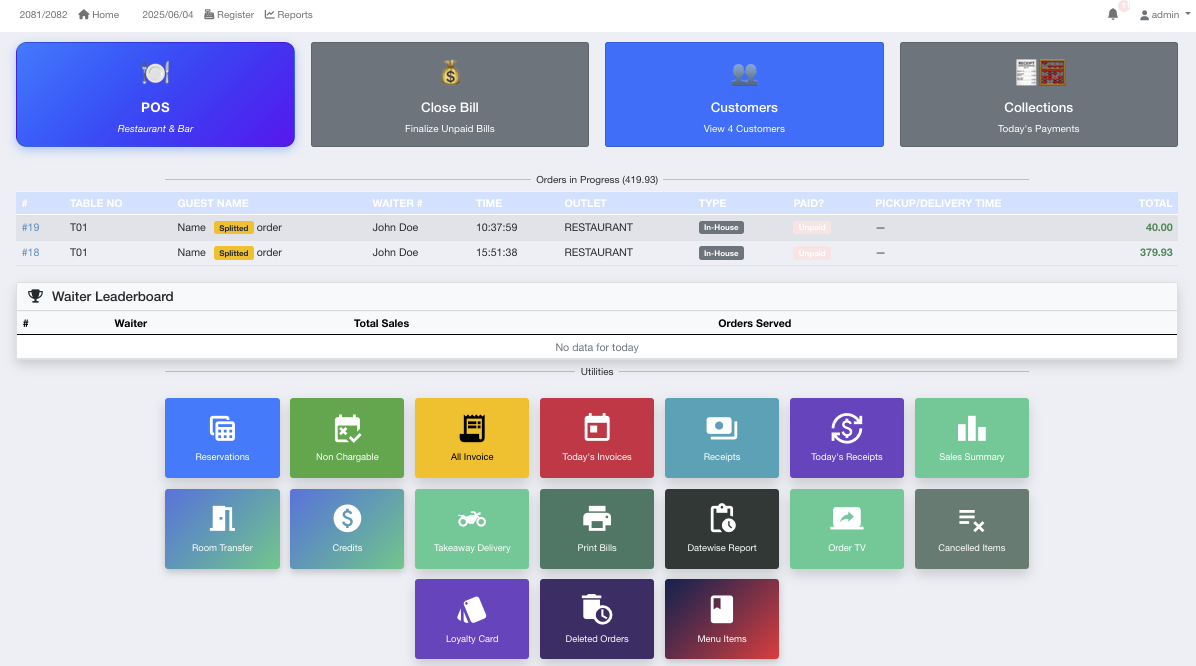Open the Deleted Orders tile

click(596, 619)
